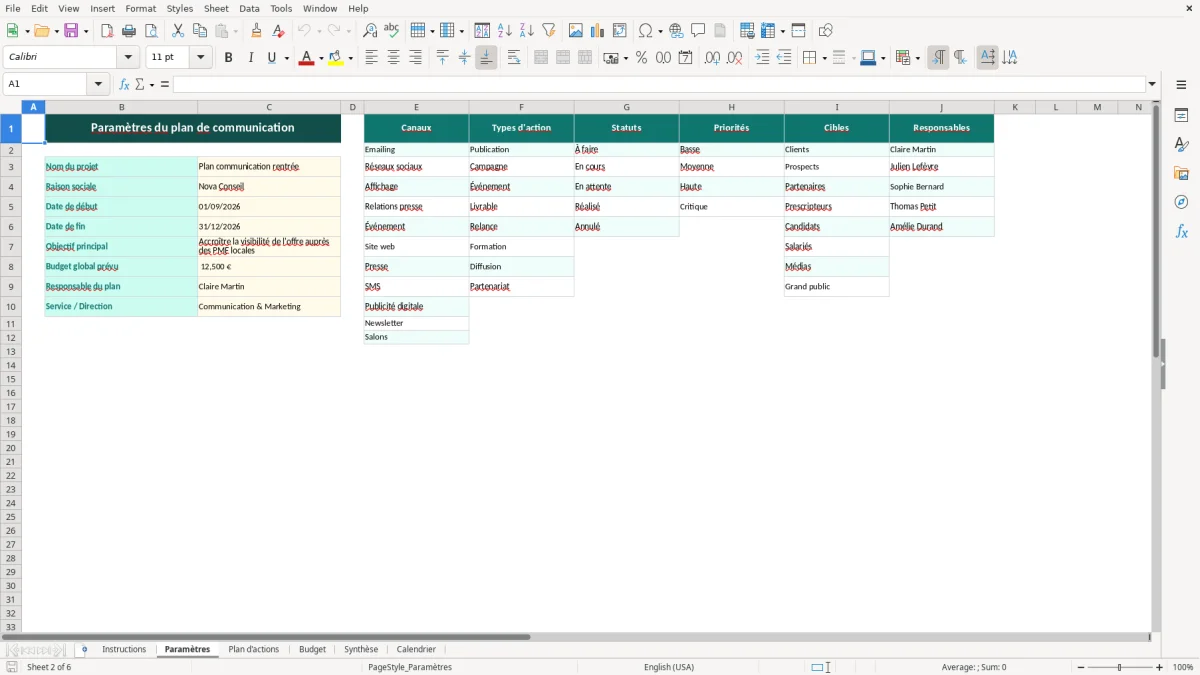Click the formula input line
This screenshot has height=675, width=1200.
click(658, 84)
